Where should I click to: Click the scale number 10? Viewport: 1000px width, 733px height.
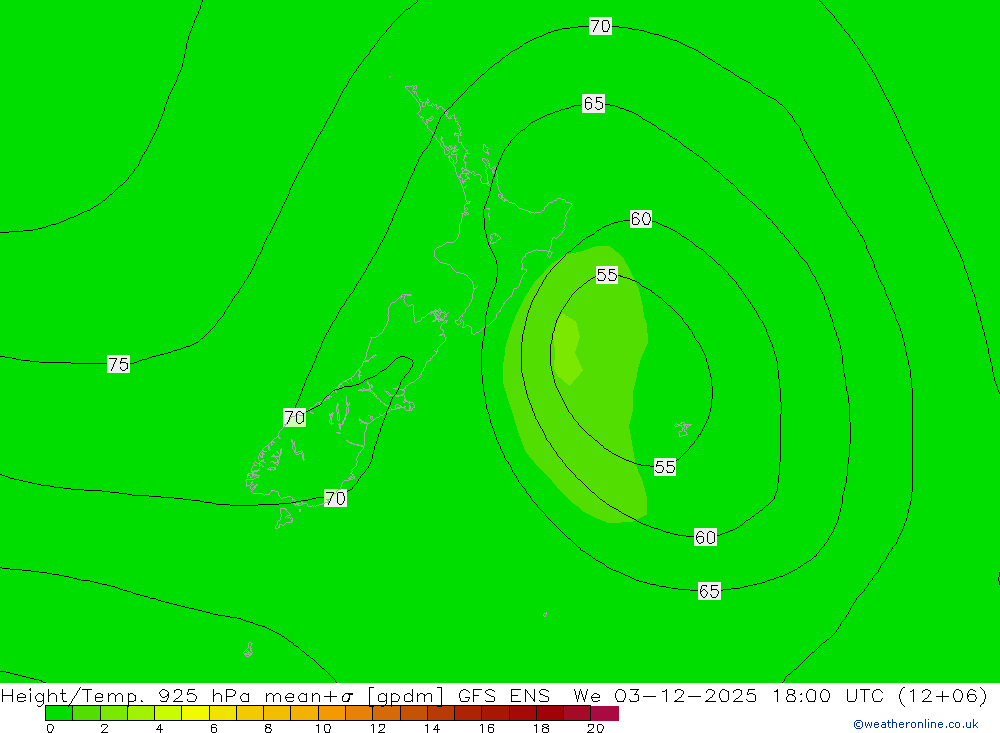(x=323, y=728)
